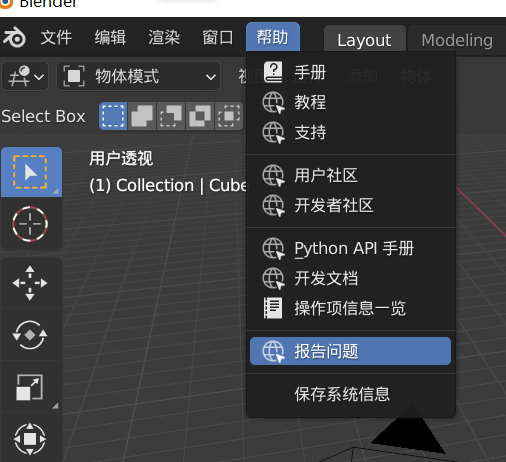Select the Transform tool
Screen dimensions: 506x462
point(30,439)
